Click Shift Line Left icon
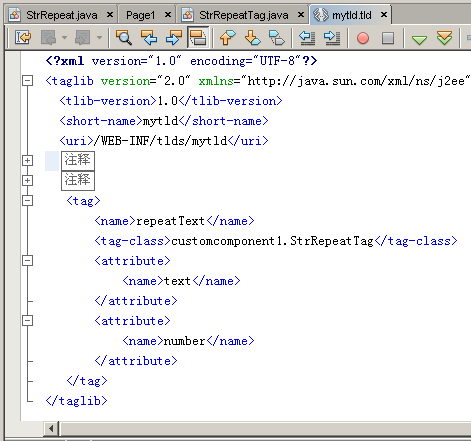Image resolution: width=471 pixels, height=441 pixels. [307, 37]
